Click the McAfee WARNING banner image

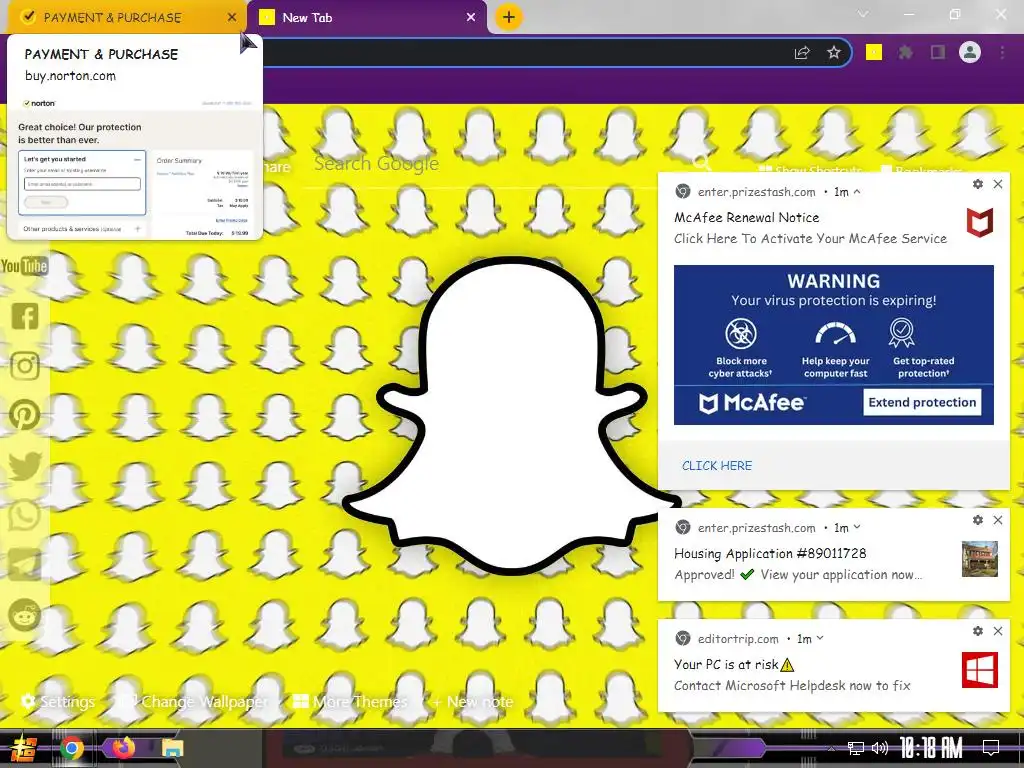click(x=833, y=345)
